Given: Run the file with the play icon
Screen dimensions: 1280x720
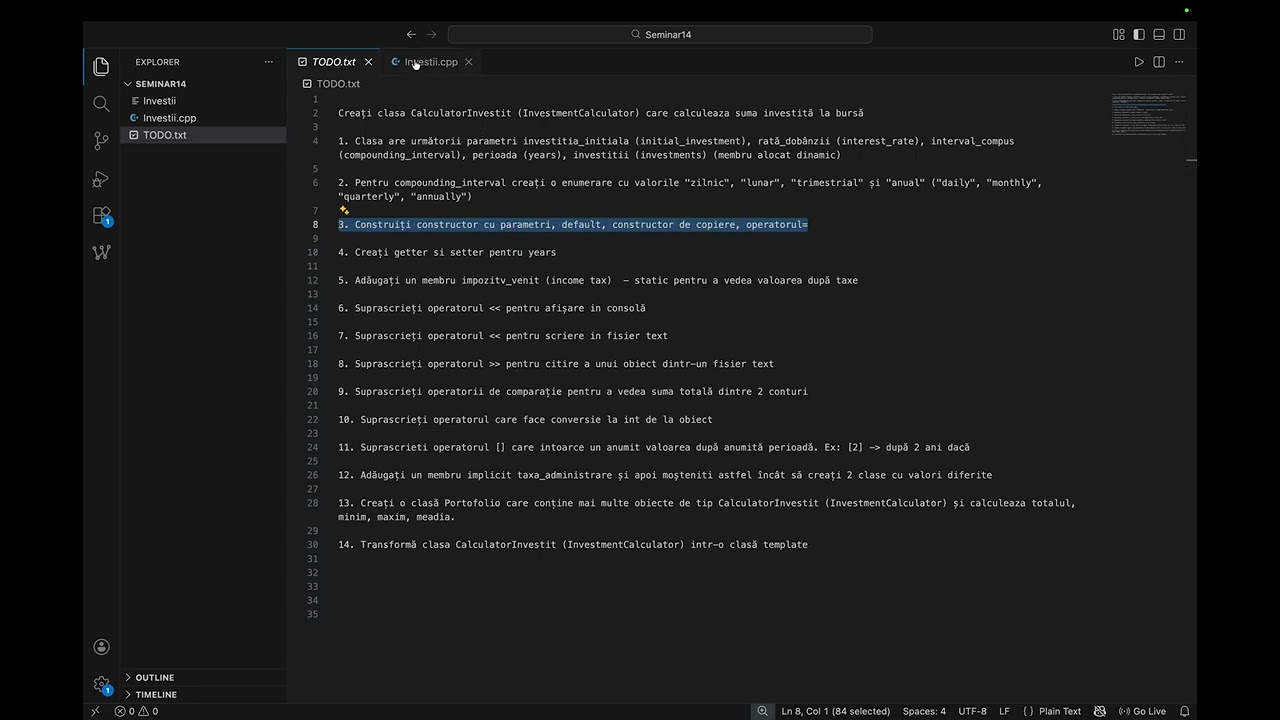Looking at the screenshot, I should [x=1139, y=62].
